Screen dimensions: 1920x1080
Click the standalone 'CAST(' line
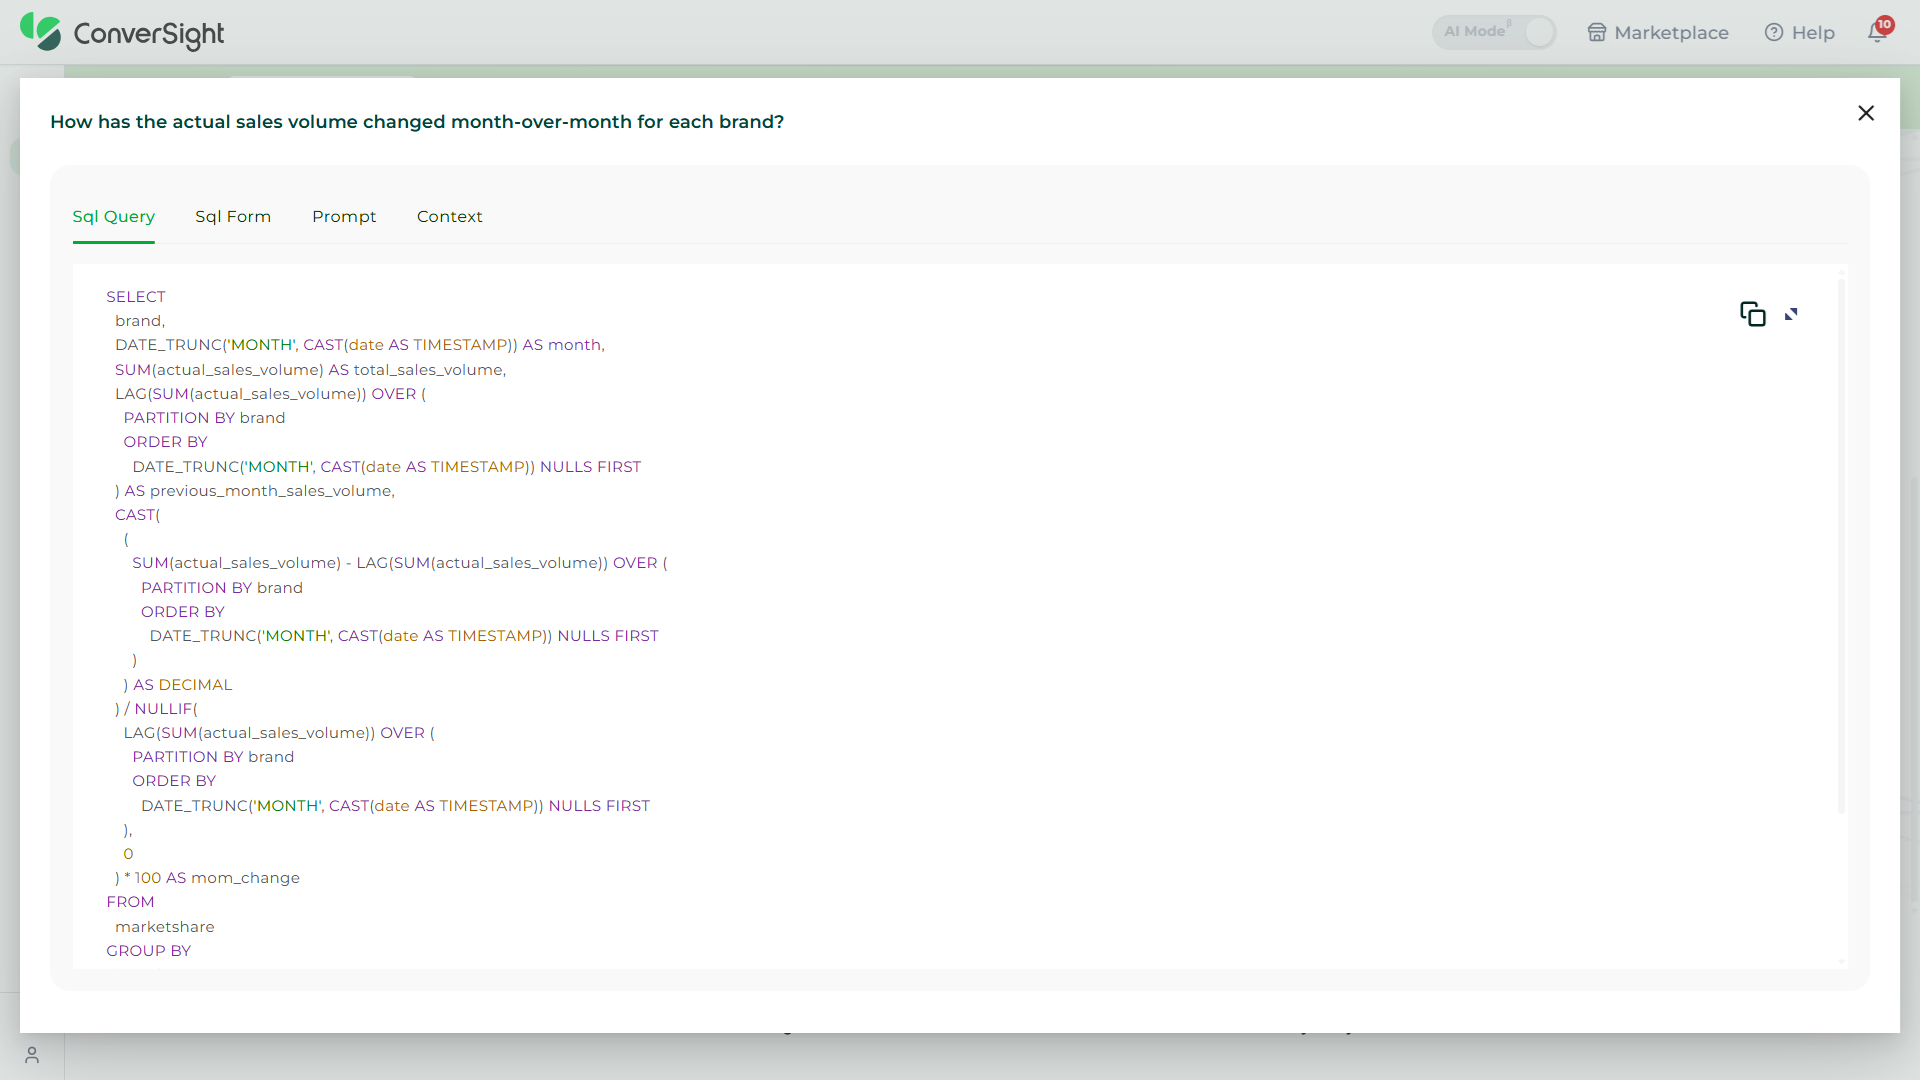138,515
